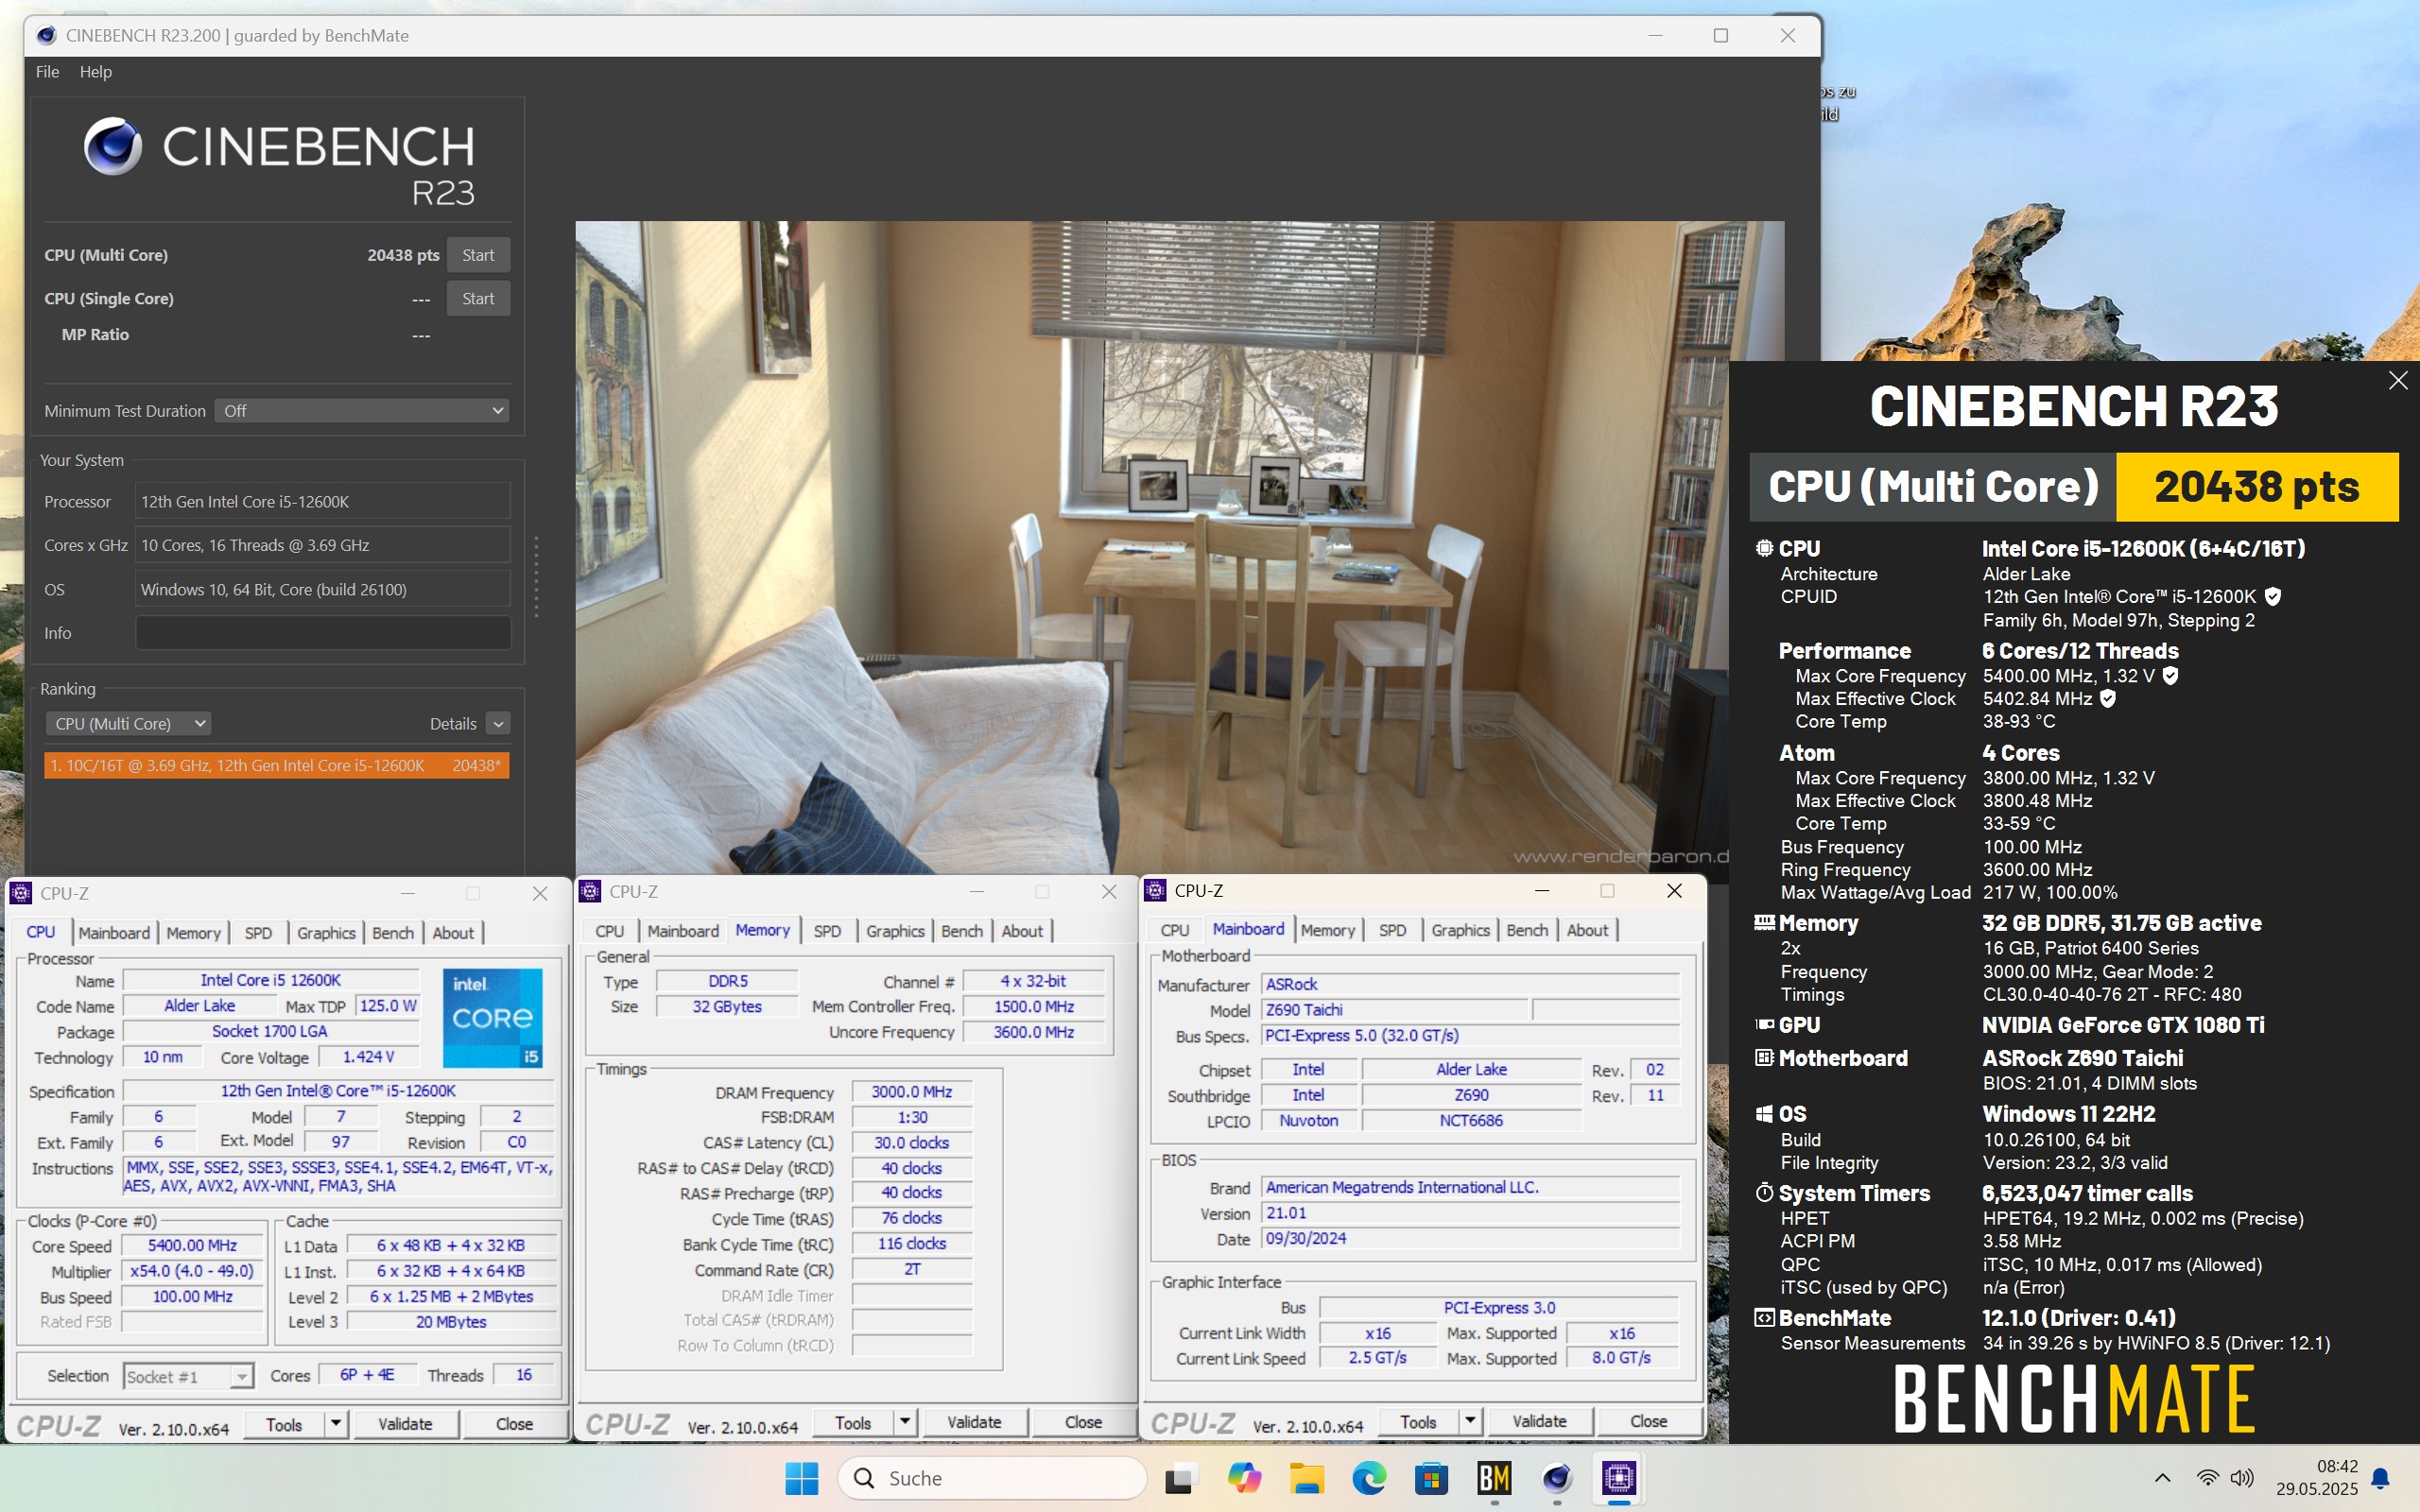Open Task View from the taskbar
Viewport: 2420px width, 1512px height.
[1181, 1478]
